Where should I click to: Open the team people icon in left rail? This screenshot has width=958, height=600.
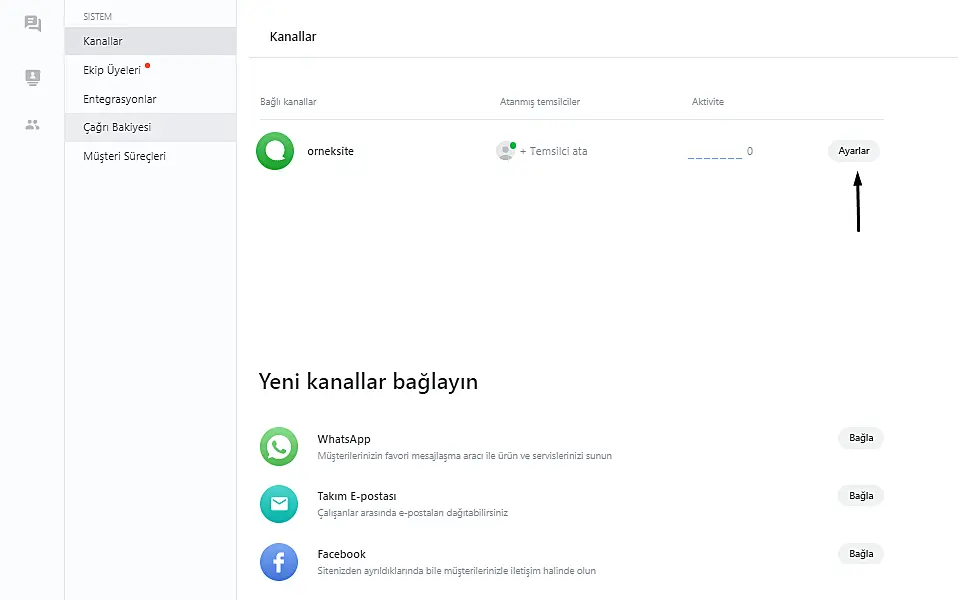pos(33,125)
